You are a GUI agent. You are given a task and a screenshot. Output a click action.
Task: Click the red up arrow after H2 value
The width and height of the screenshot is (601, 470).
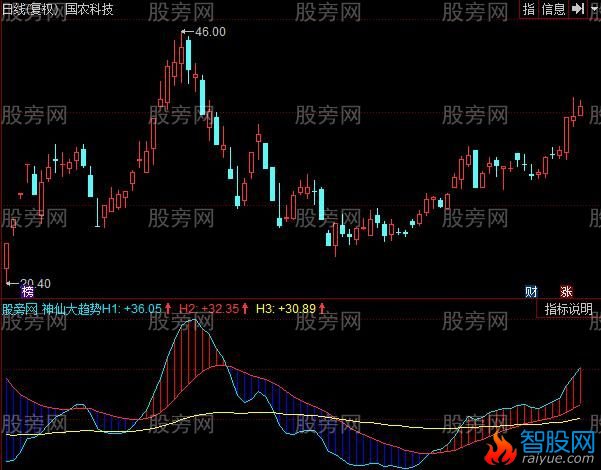click(245, 309)
